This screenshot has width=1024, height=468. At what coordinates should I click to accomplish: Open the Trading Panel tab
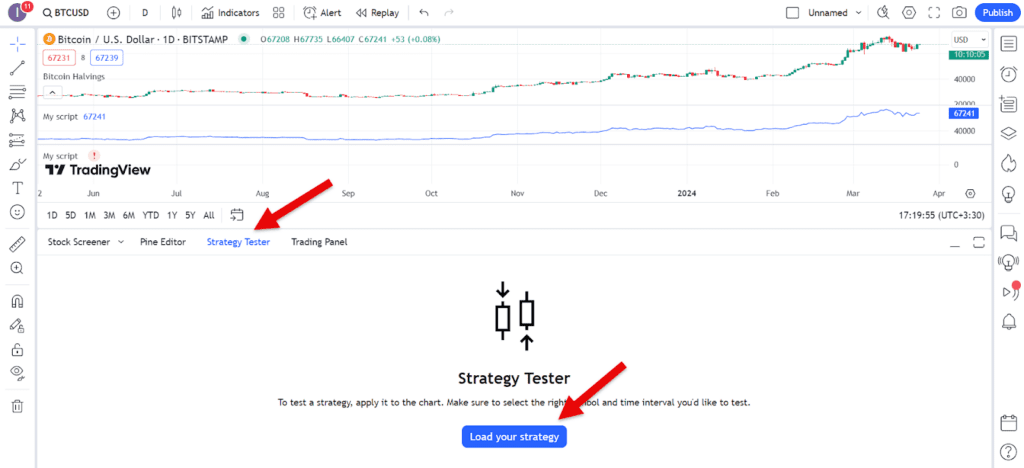pos(318,242)
